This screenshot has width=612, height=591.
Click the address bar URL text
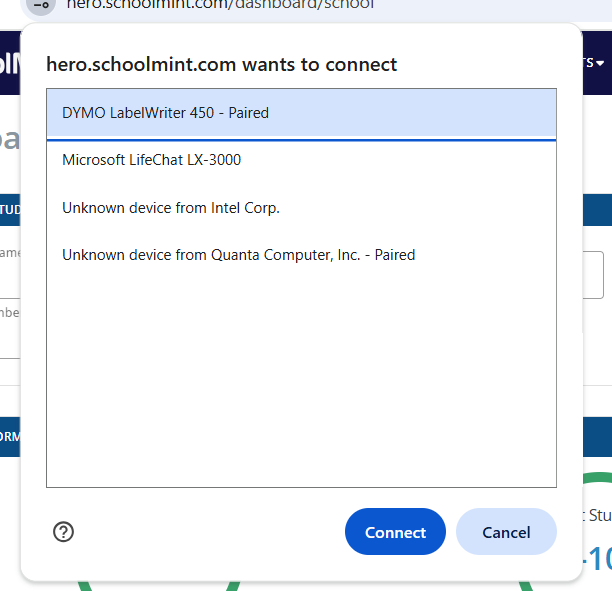coord(220,5)
